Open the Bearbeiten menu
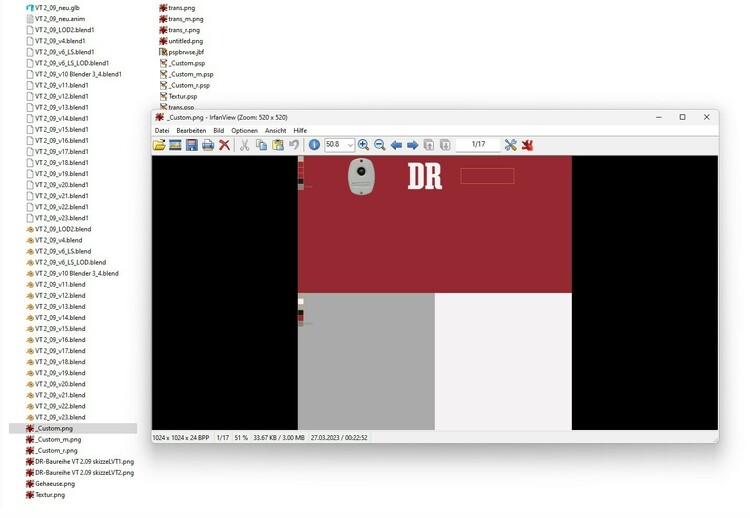 (191, 131)
